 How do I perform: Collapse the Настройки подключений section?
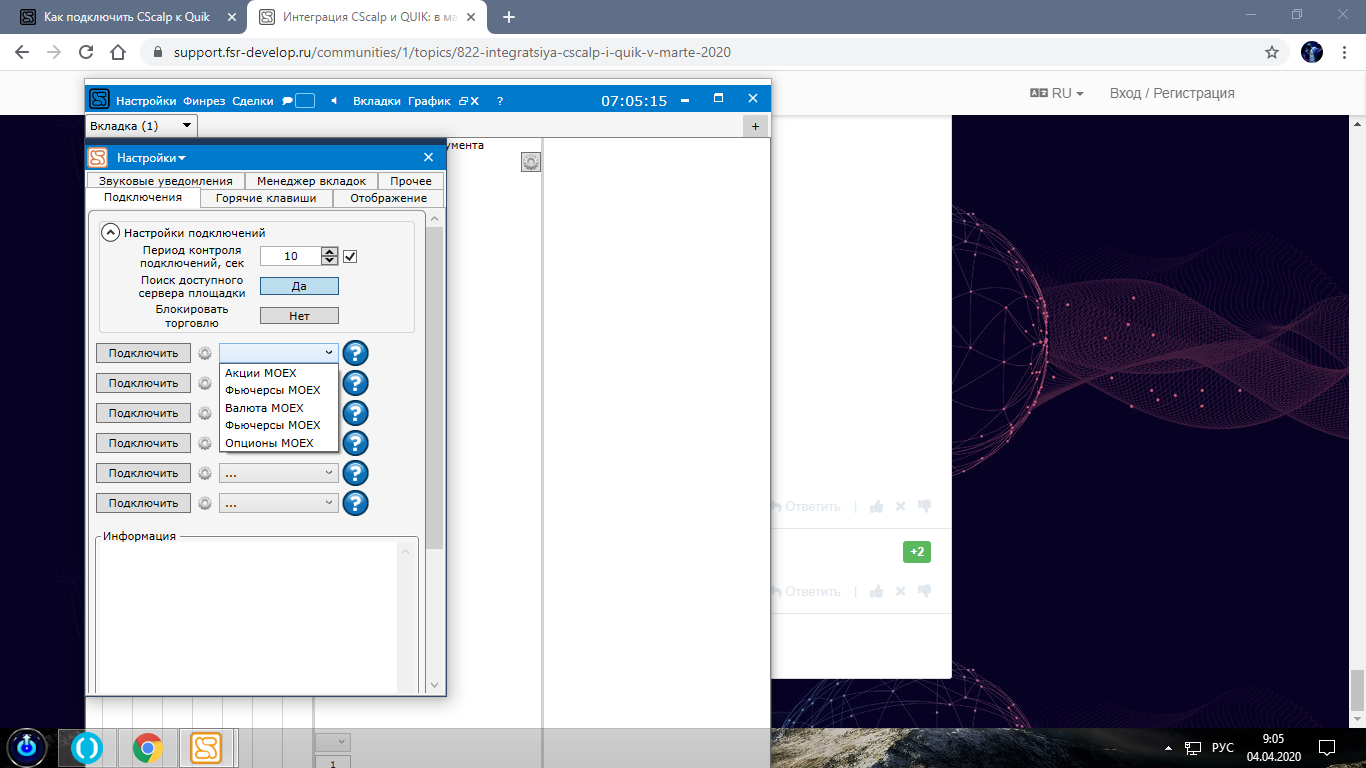(110, 232)
